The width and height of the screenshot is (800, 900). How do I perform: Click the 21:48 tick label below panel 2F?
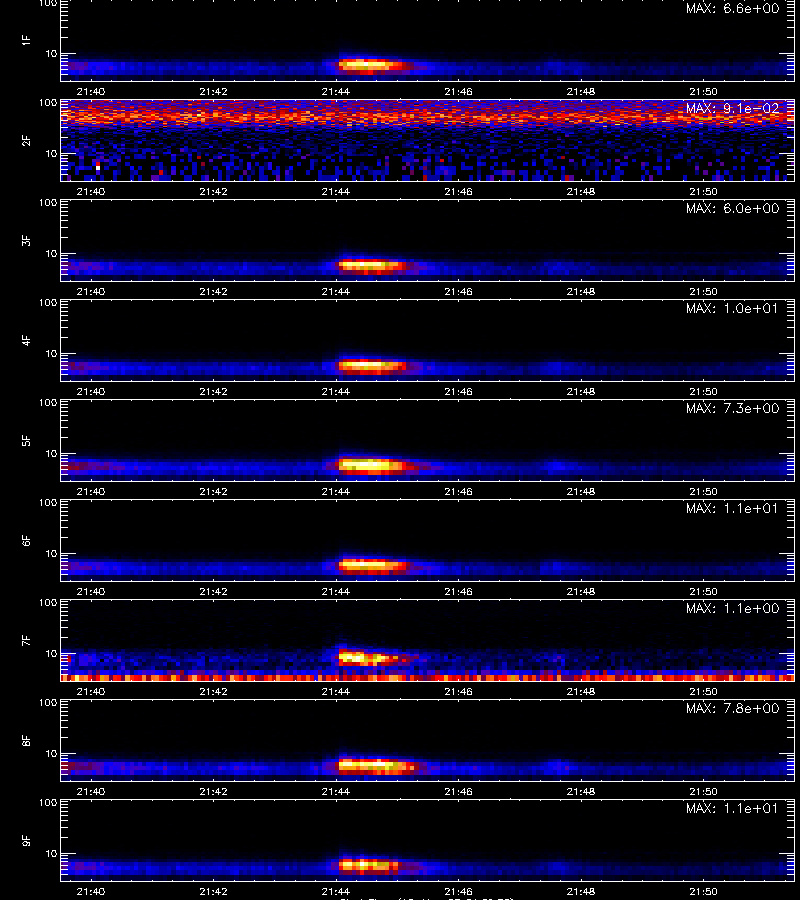coord(581,191)
